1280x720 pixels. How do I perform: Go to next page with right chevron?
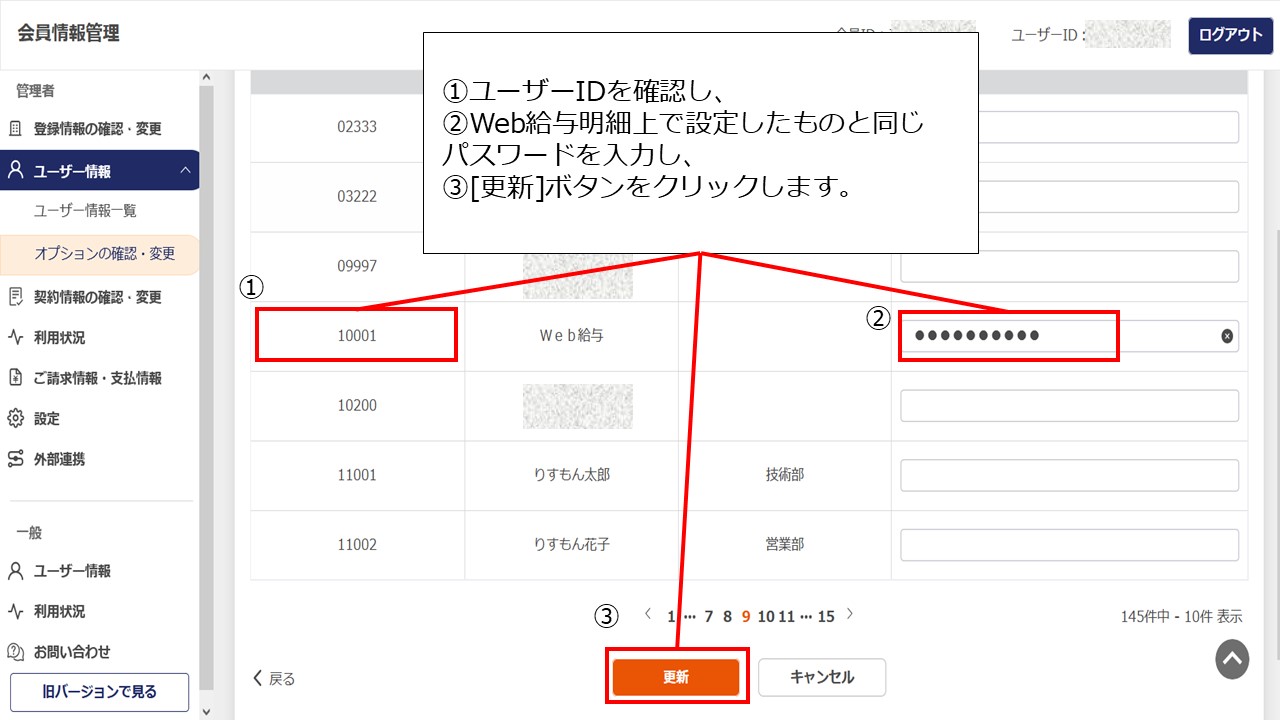point(850,614)
